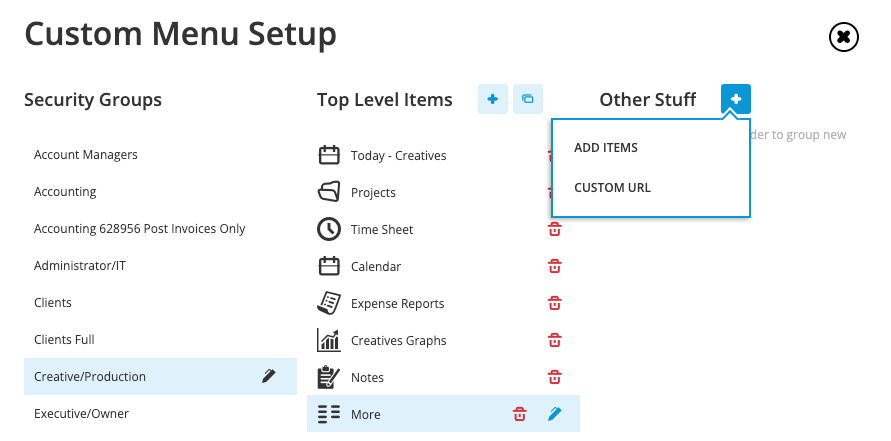Edit the Creative/Production security group

click(269, 376)
